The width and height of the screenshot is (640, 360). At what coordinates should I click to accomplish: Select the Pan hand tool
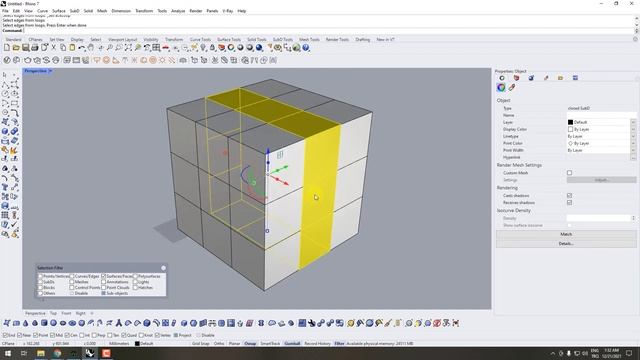(90, 48)
